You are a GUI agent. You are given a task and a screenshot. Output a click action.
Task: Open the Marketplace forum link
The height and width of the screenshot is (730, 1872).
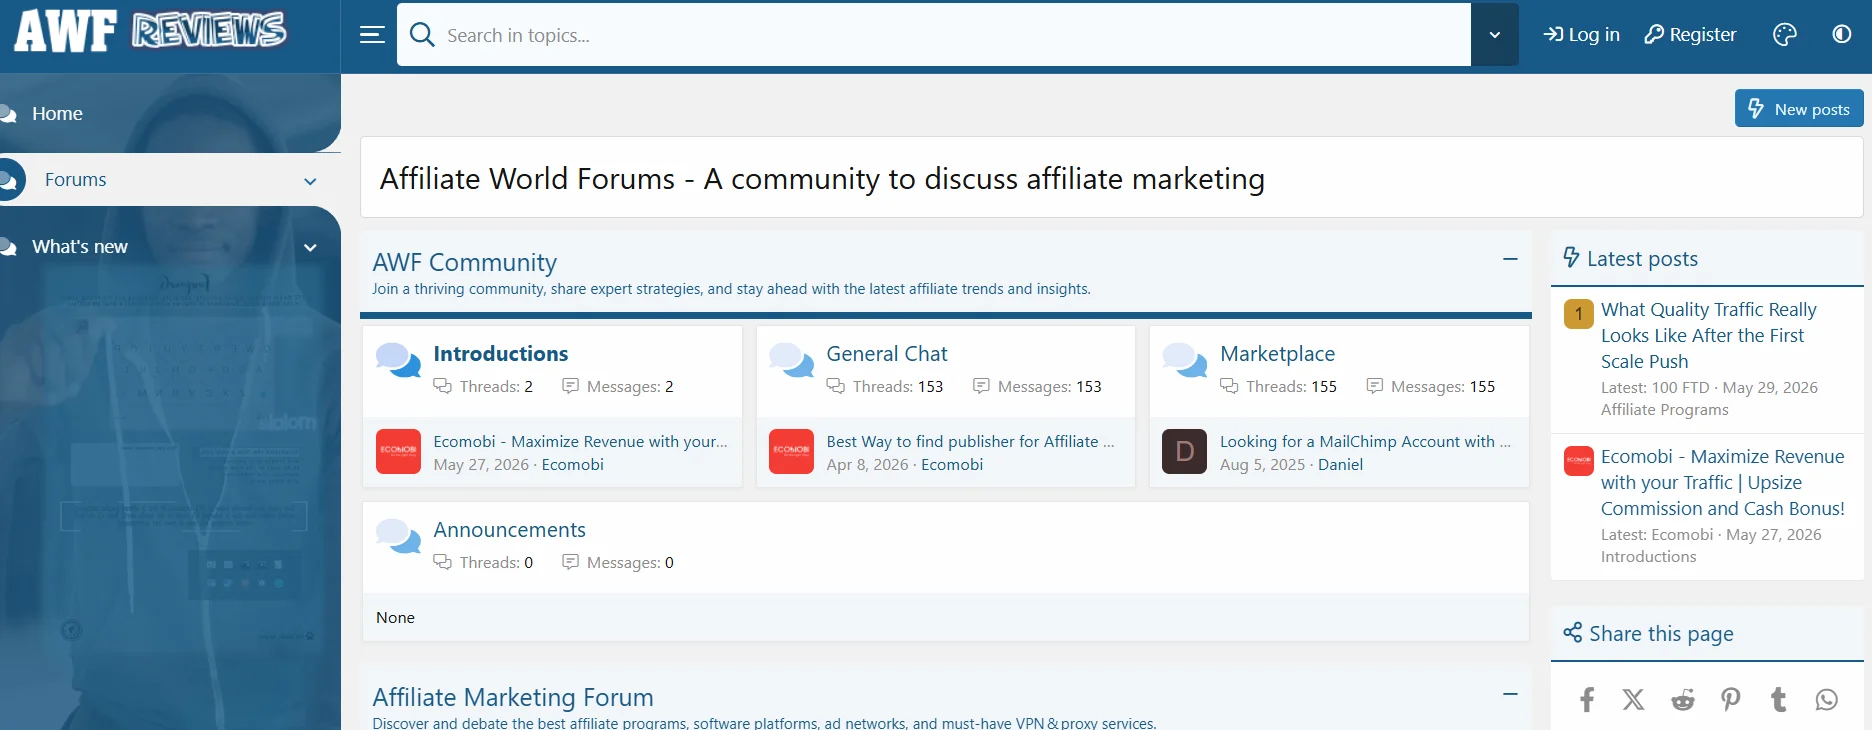(x=1278, y=354)
